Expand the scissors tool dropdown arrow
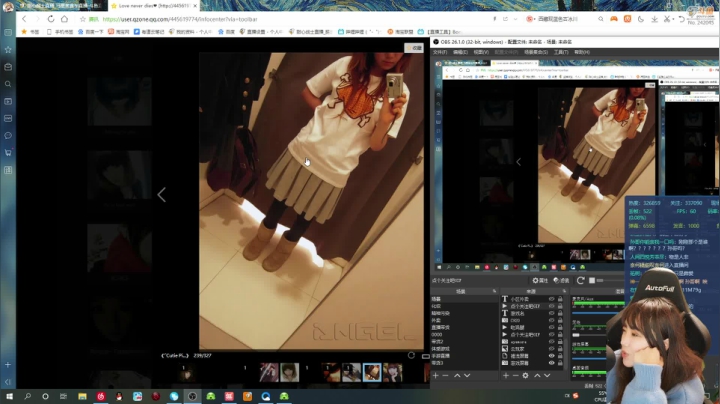720x404 pixels. [674, 19]
